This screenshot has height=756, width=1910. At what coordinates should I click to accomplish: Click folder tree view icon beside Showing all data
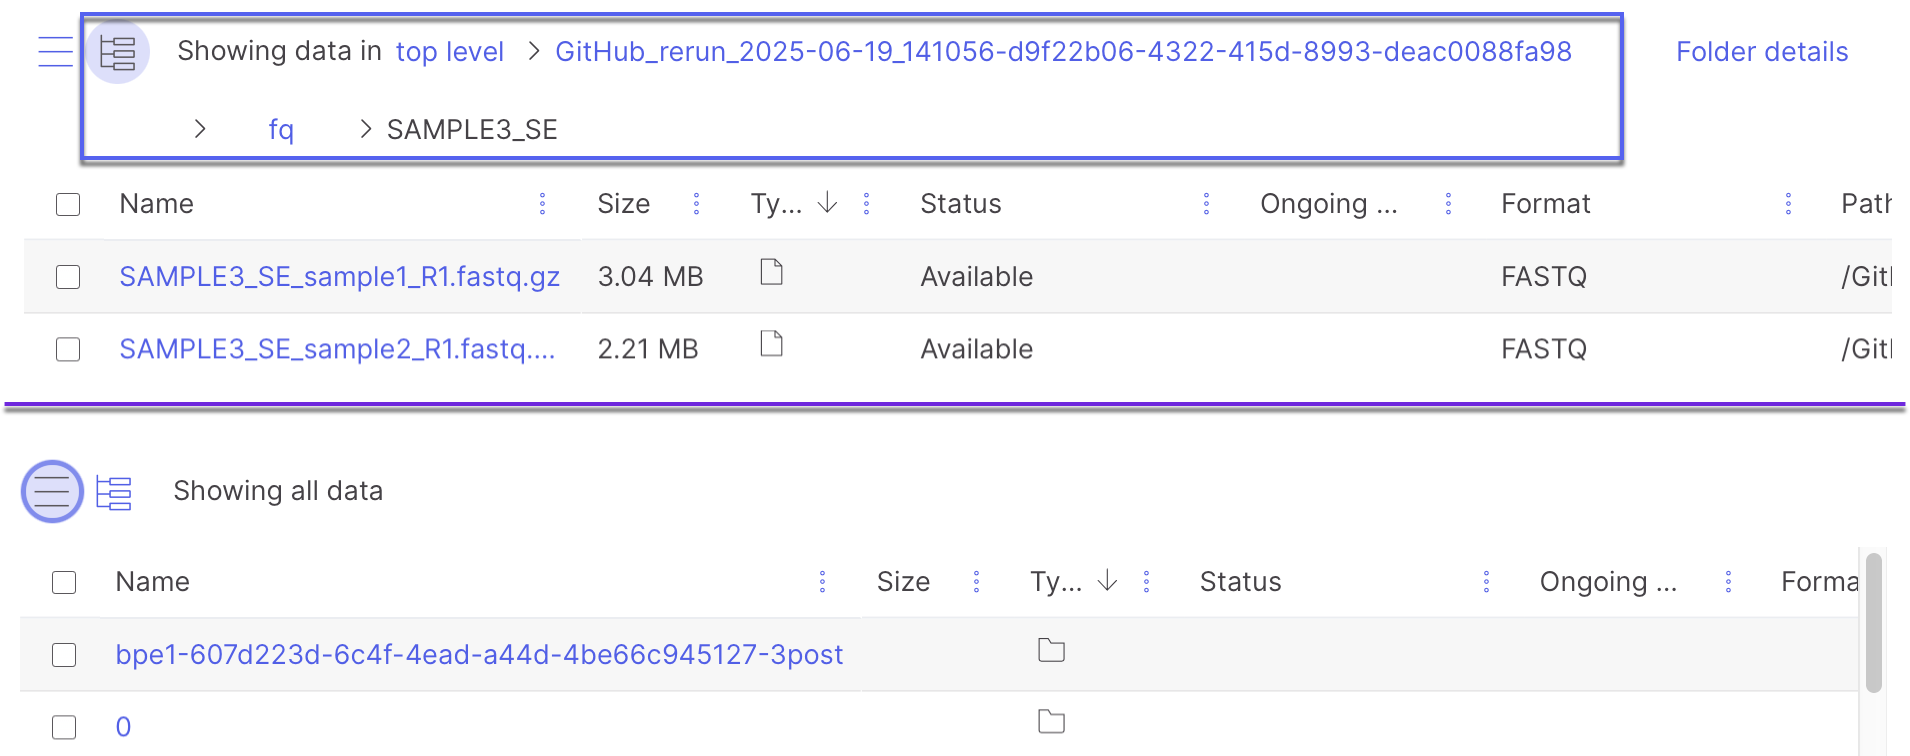point(114,492)
